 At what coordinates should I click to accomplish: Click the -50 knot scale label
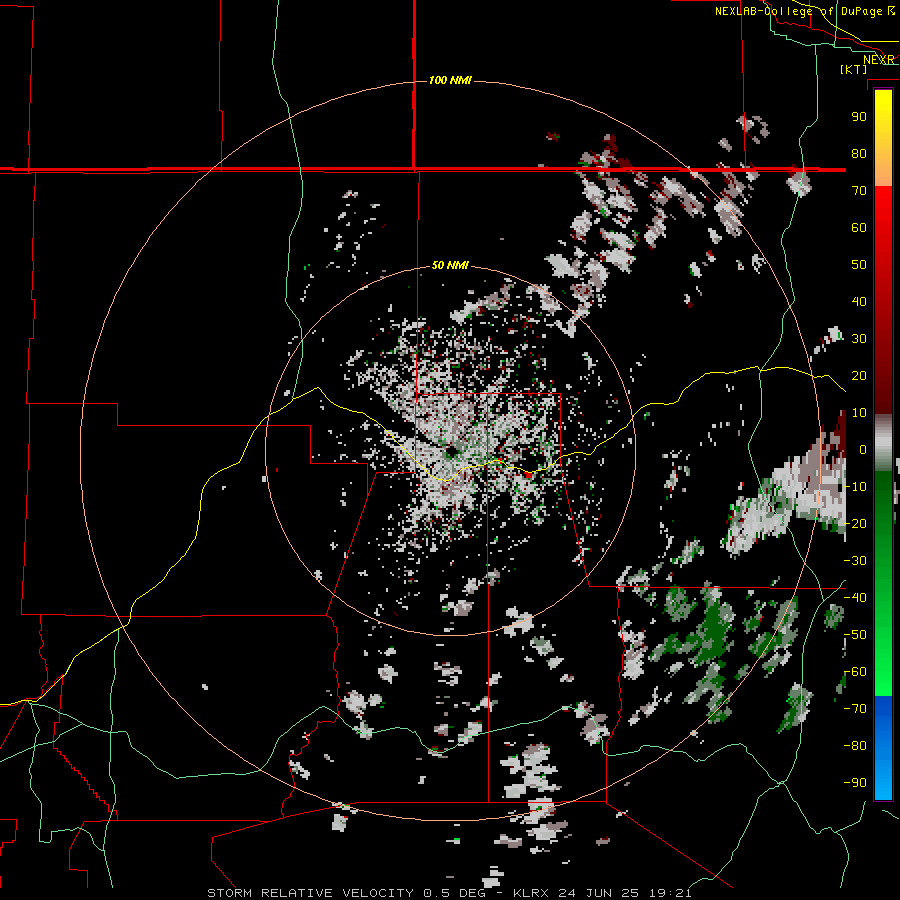tap(855, 635)
